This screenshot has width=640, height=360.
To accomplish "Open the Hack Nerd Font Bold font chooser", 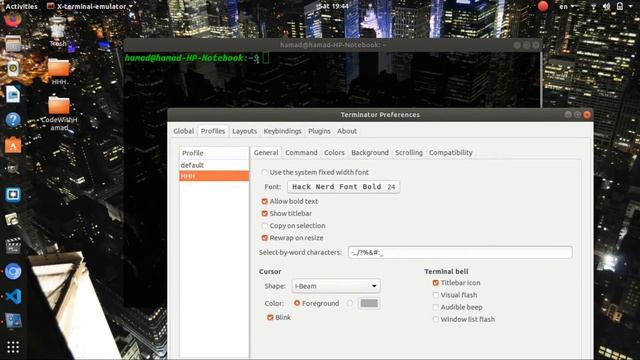I will 343,187.
